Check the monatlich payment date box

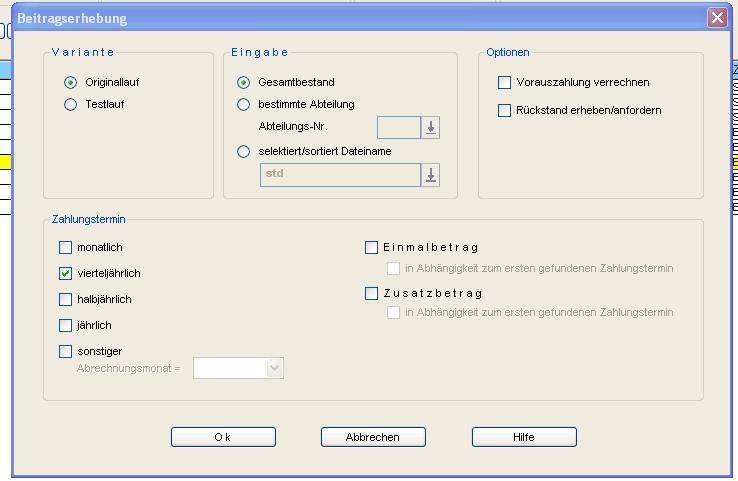coord(66,247)
